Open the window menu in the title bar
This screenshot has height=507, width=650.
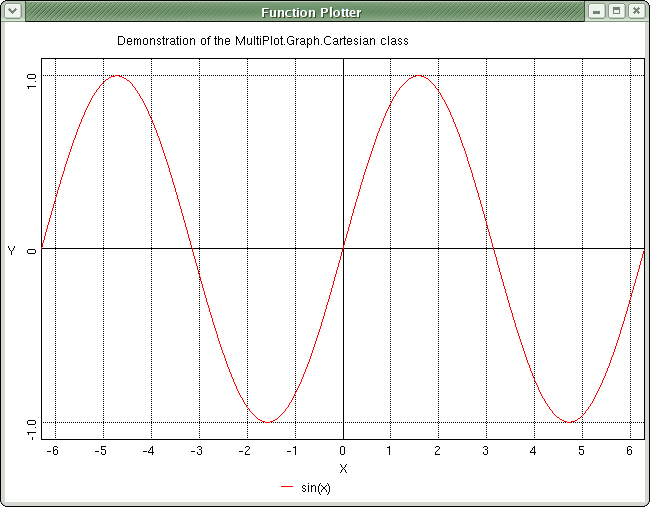(x=12, y=12)
